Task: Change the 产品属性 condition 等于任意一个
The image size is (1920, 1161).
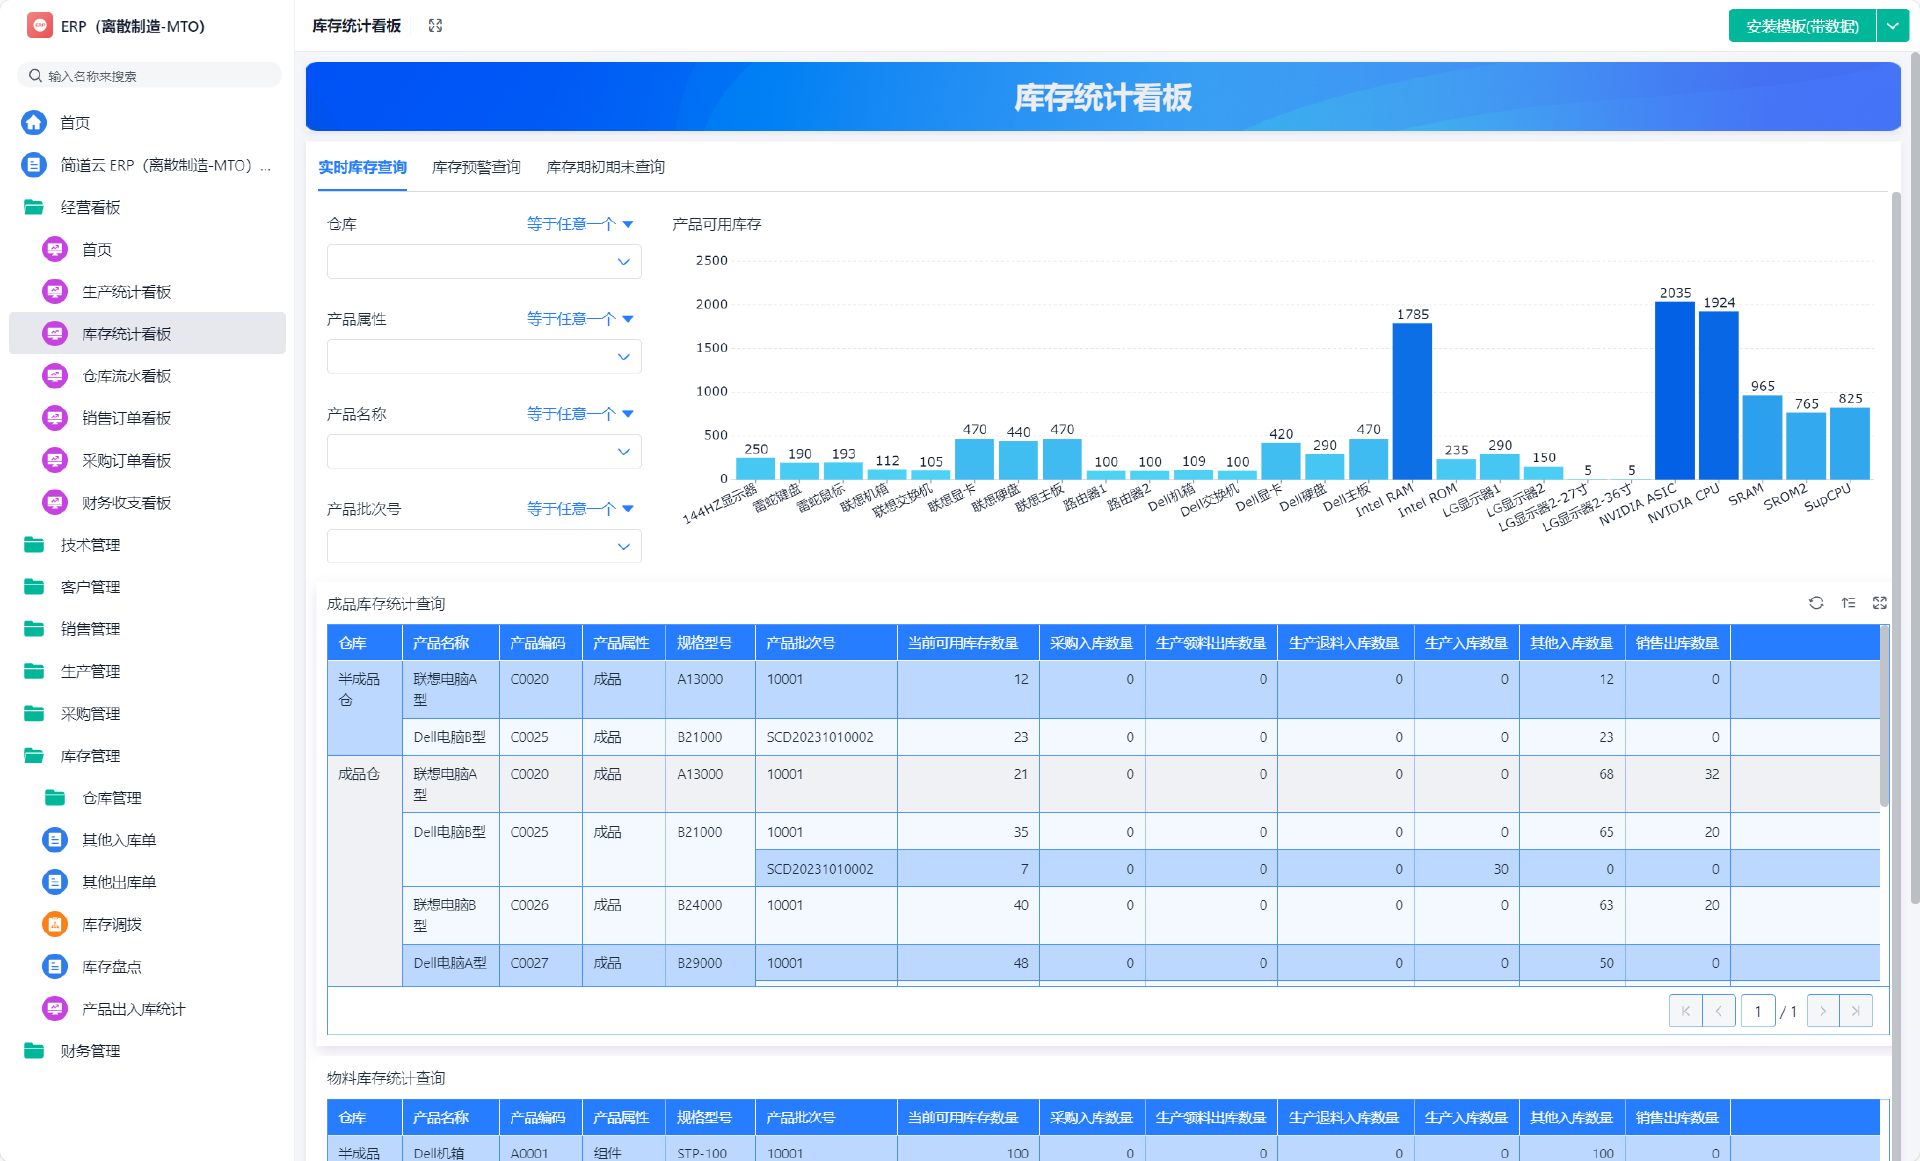Action: (x=580, y=319)
